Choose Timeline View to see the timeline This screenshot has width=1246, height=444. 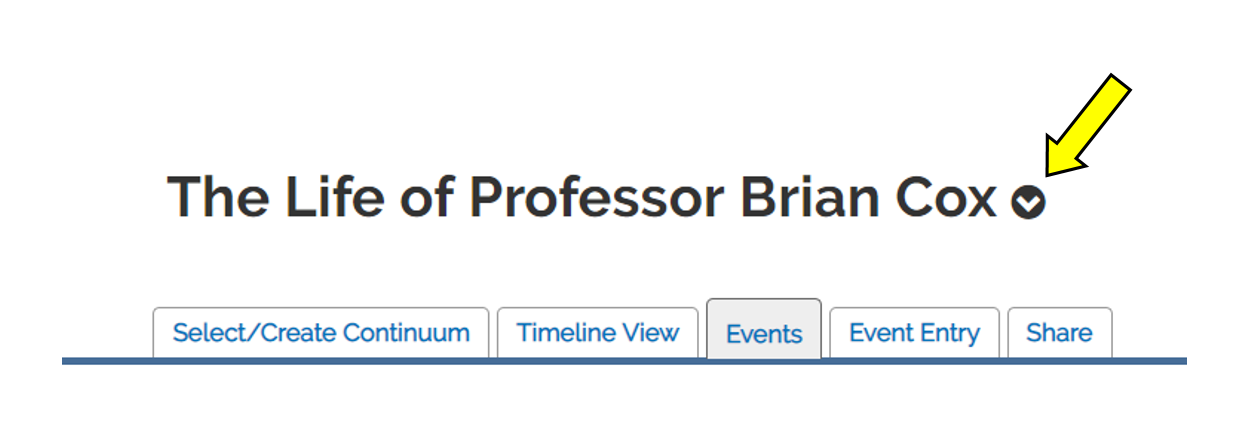tap(598, 333)
